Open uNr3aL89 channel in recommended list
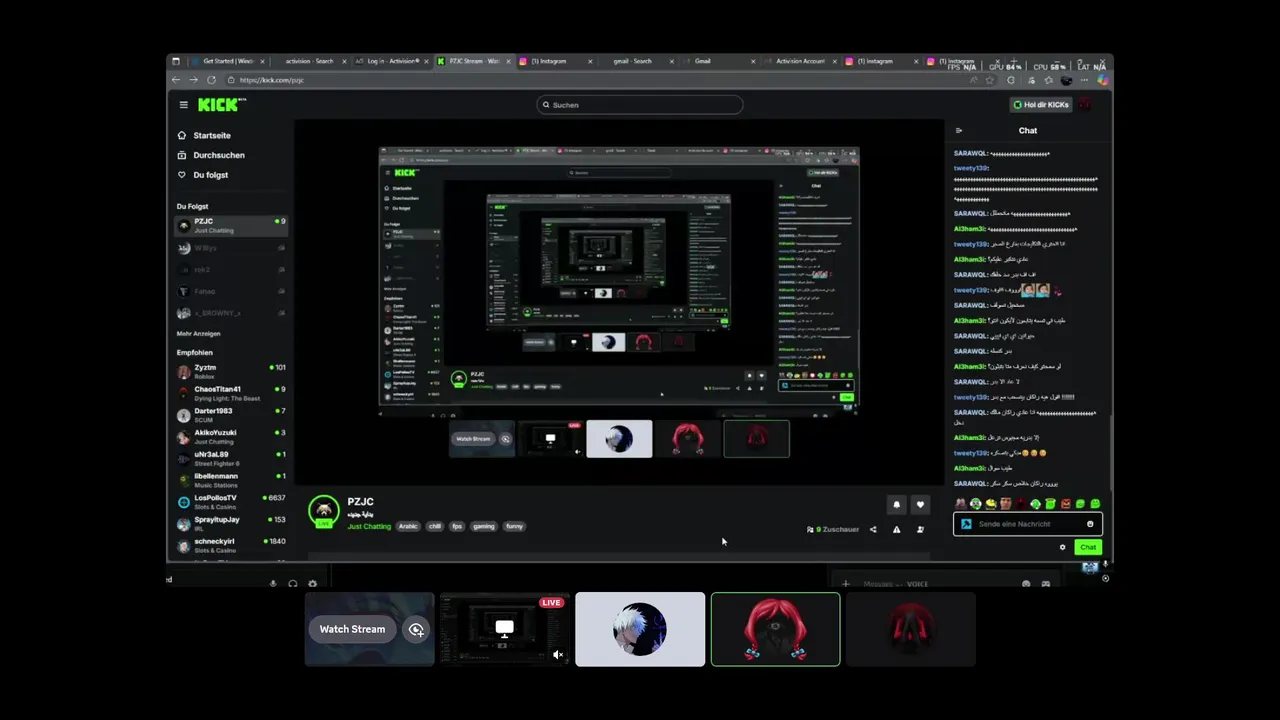1280x720 pixels. (231, 458)
